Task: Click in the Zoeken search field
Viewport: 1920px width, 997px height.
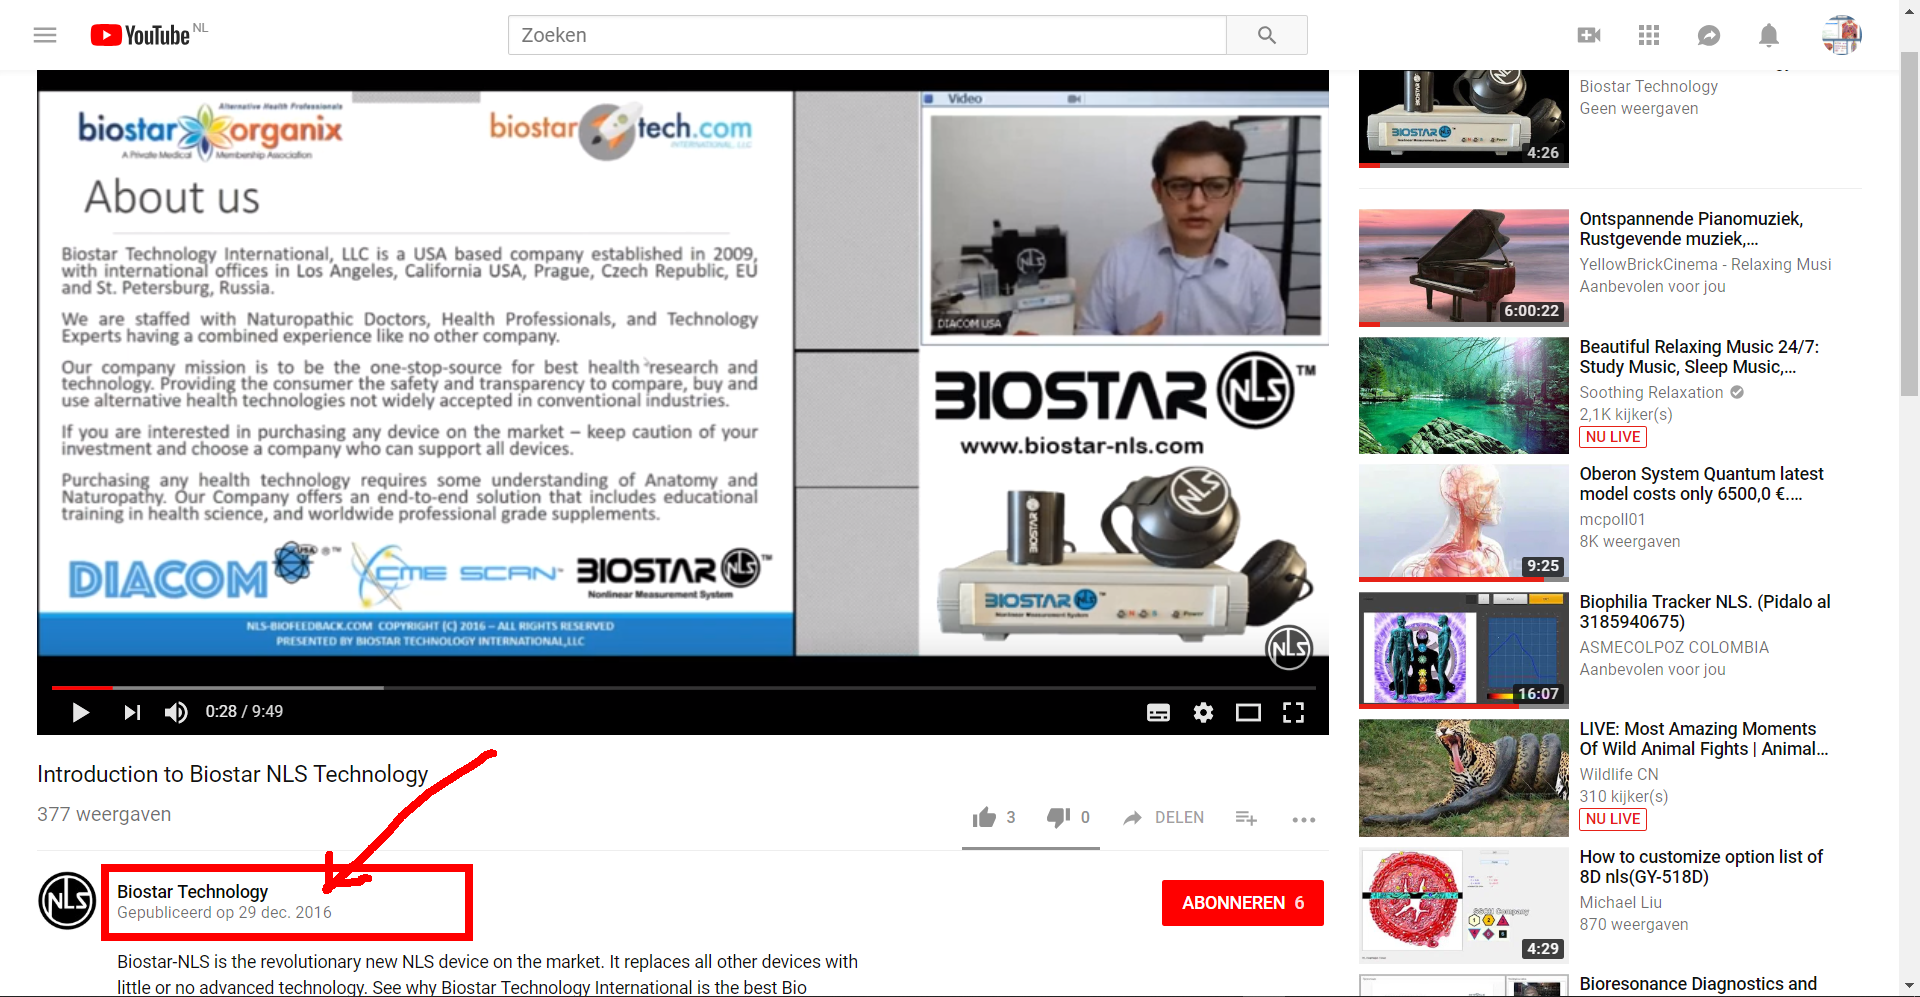Action: click(x=866, y=35)
